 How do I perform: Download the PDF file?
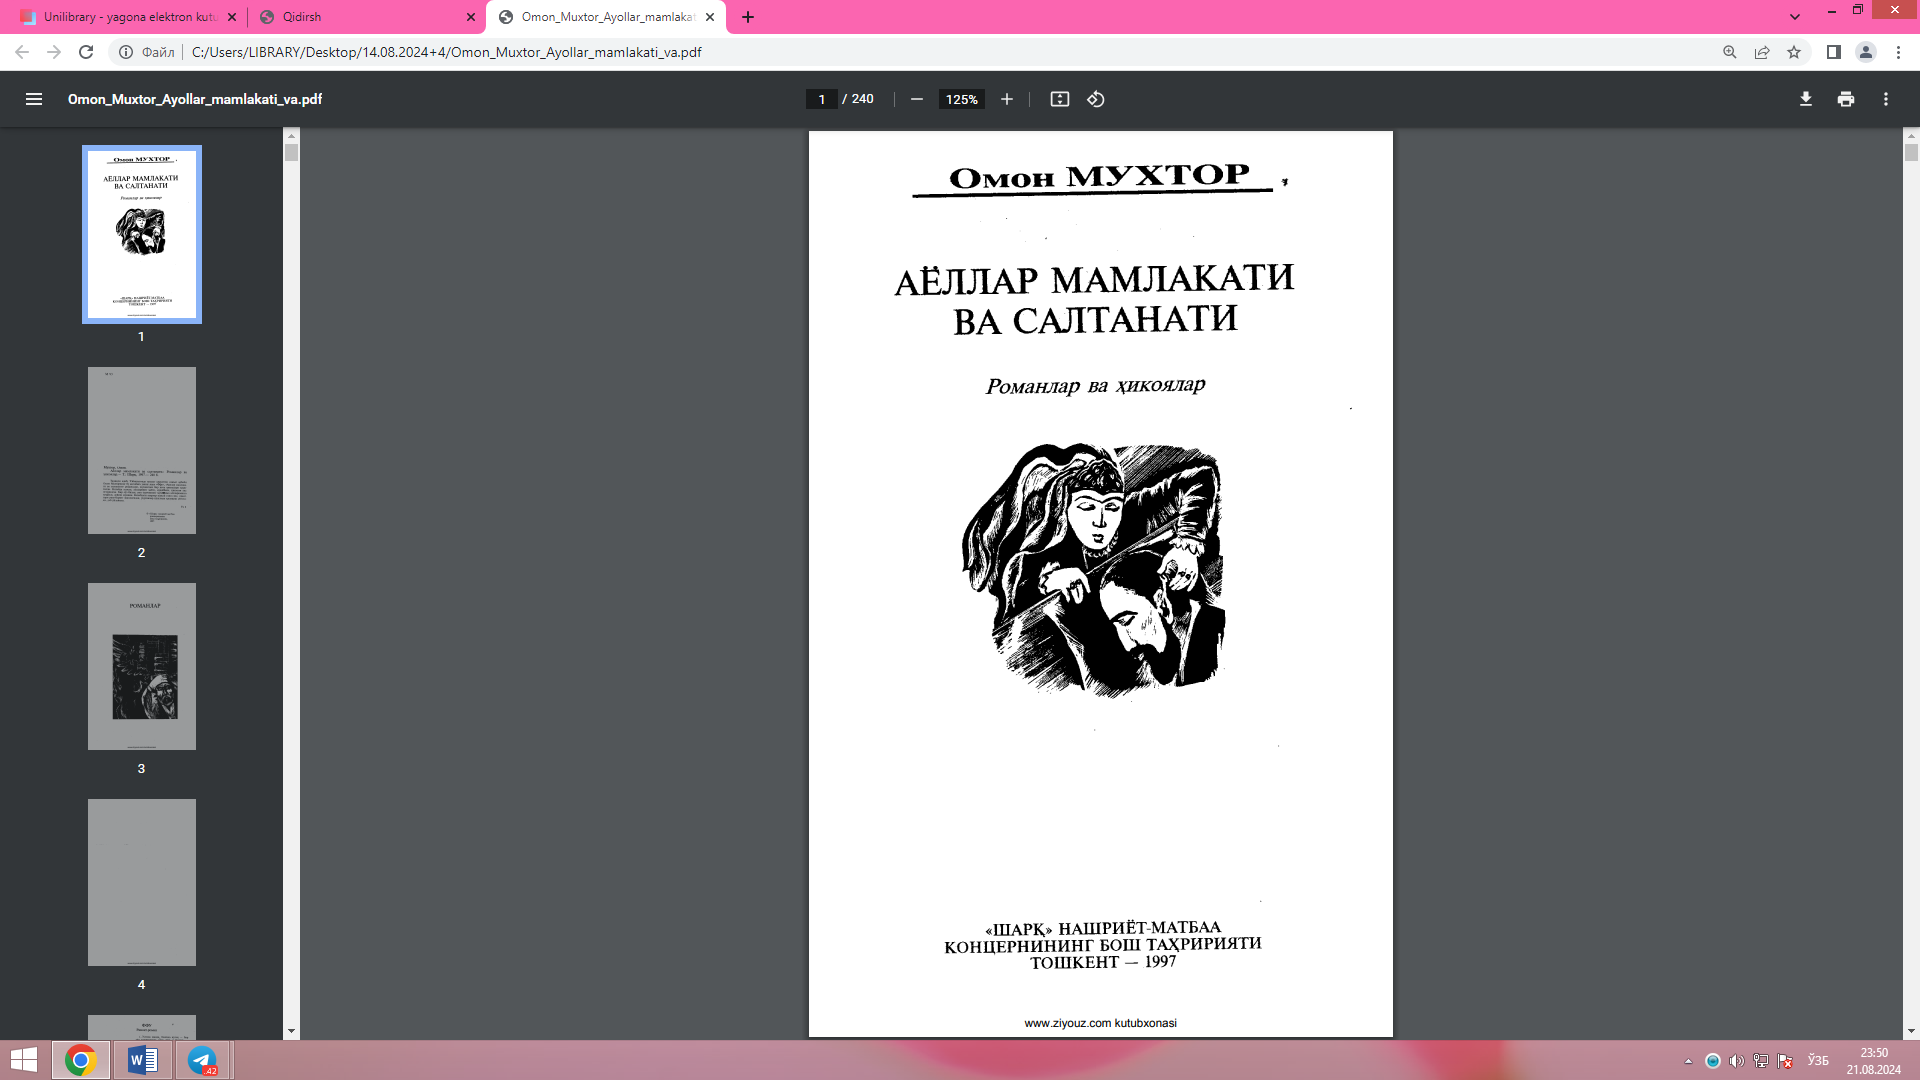click(1806, 99)
